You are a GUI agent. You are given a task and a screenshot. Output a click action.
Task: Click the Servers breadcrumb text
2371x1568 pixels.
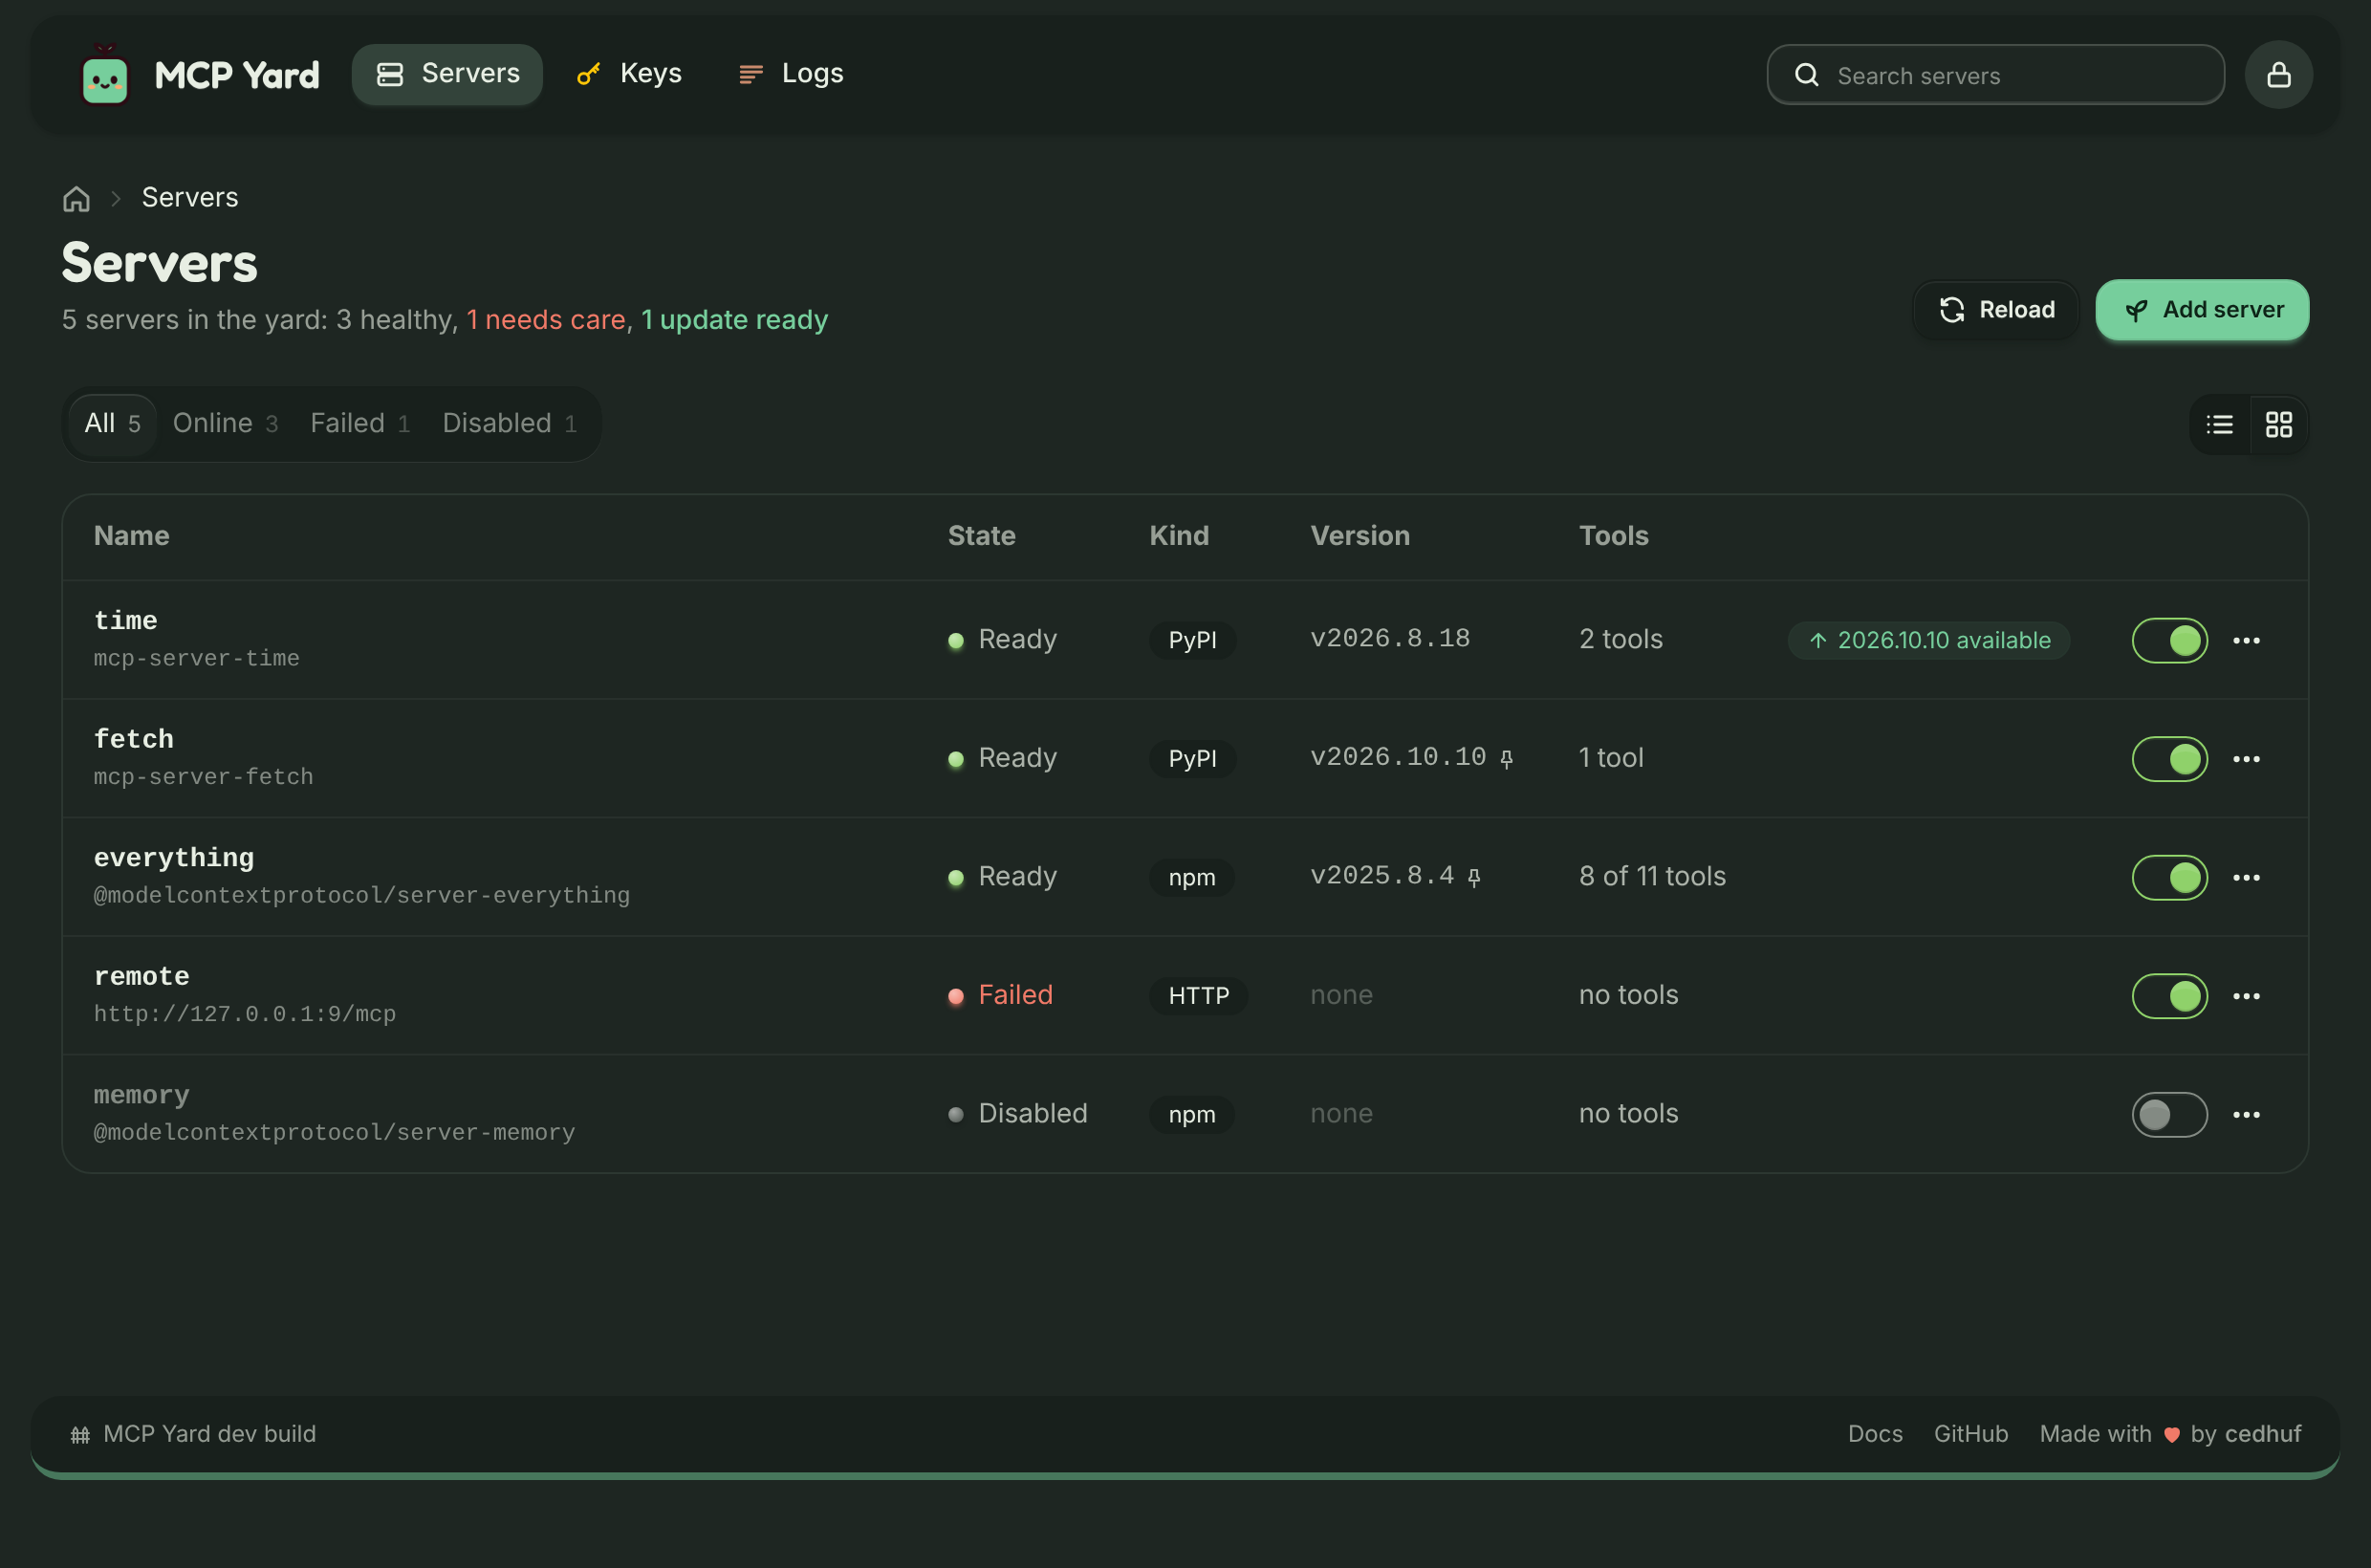click(x=190, y=198)
